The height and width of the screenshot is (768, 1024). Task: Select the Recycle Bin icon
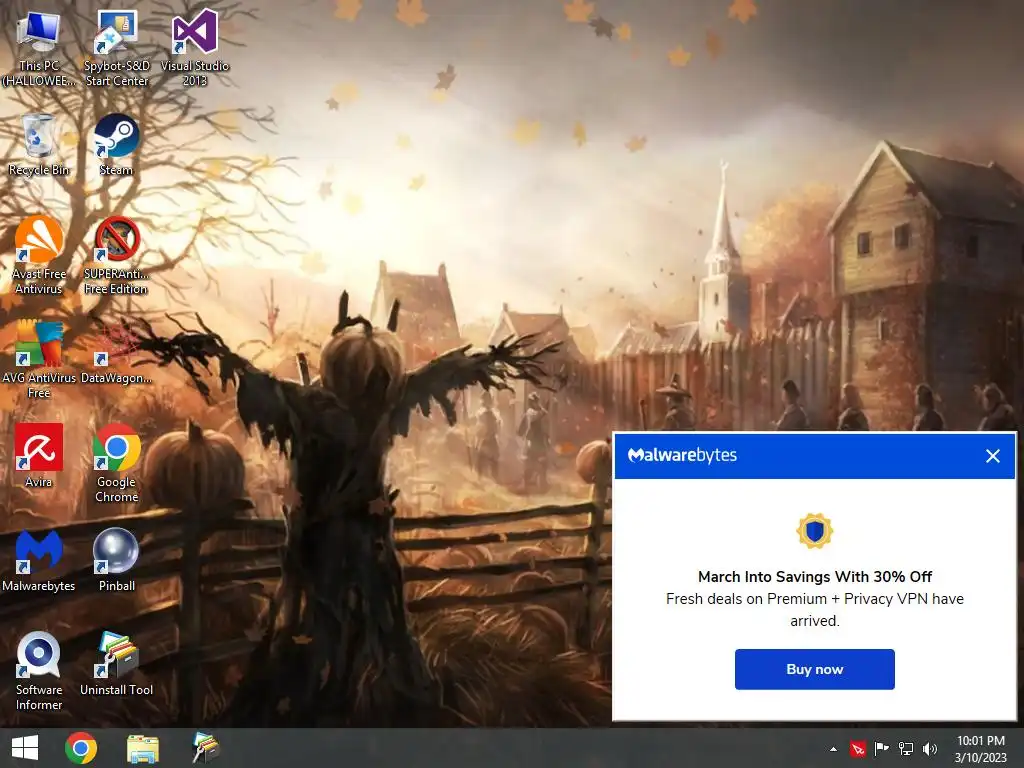[39, 145]
